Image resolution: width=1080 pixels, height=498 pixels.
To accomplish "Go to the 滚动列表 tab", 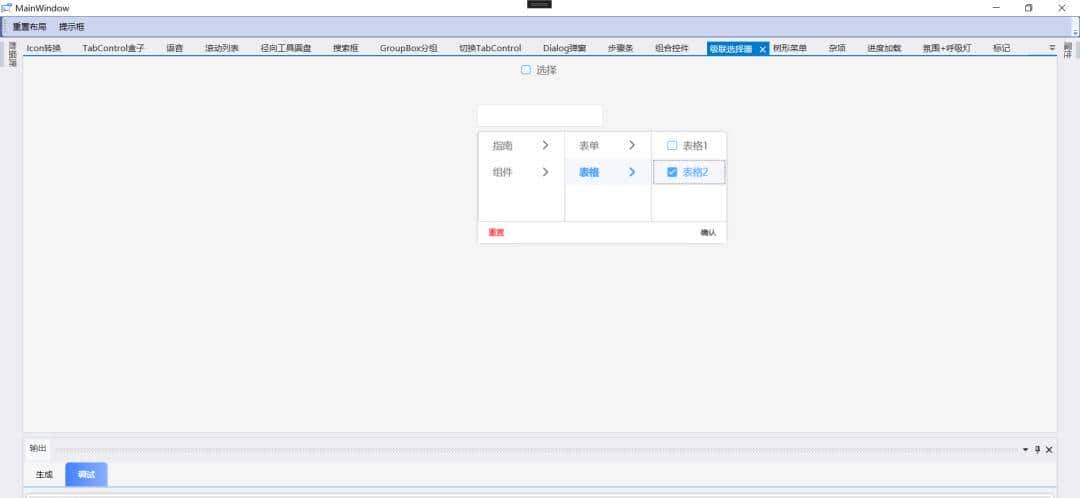I will coord(222,48).
